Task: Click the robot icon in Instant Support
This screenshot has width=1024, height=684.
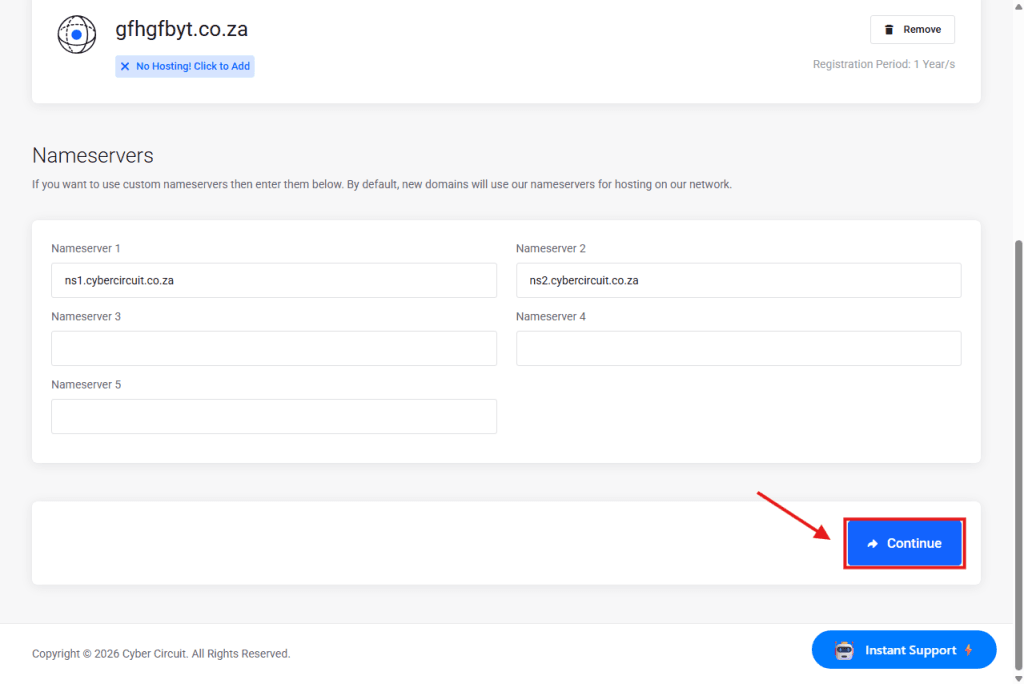Action: point(844,650)
